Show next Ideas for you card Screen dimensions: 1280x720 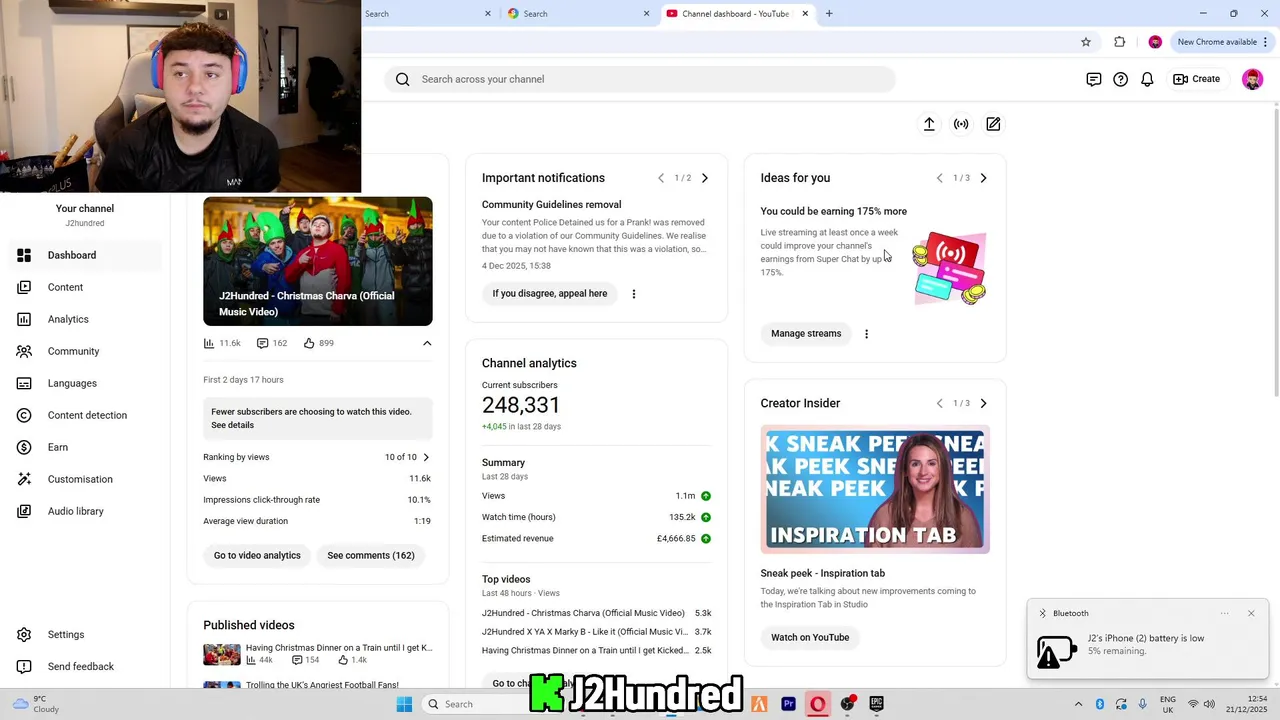click(983, 178)
